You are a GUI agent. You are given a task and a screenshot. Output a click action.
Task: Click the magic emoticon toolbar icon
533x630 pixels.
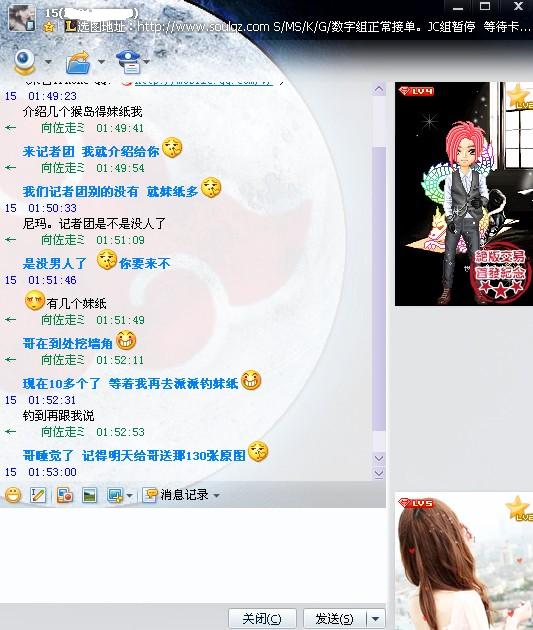(x=64, y=495)
